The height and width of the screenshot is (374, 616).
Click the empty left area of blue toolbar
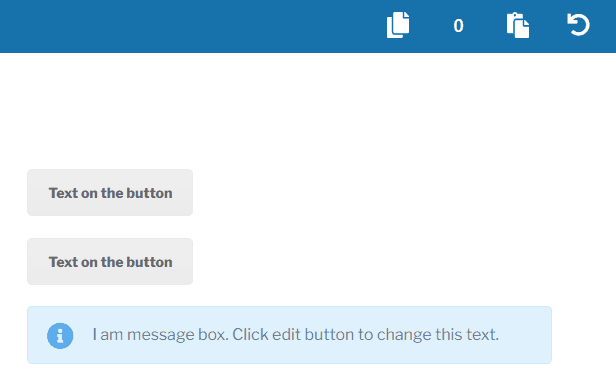[x=177, y=26]
